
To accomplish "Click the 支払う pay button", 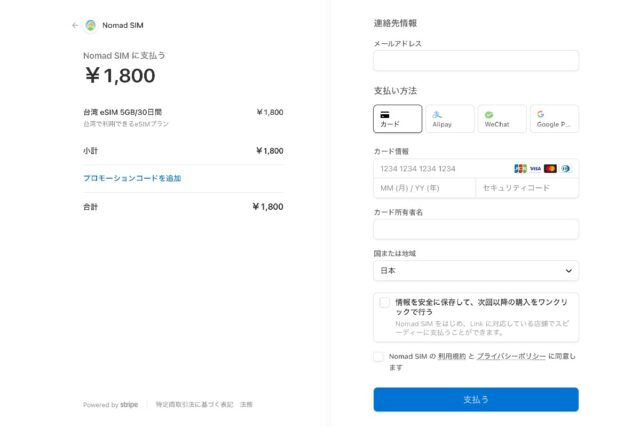I will point(475,399).
